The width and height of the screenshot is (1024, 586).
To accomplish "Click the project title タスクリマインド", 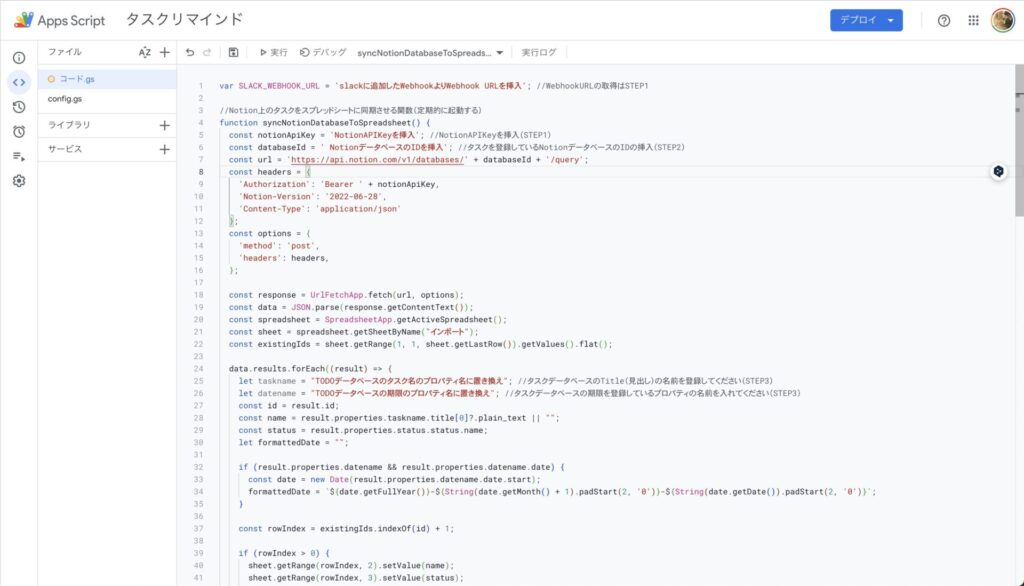I will click(x=183, y=18).
